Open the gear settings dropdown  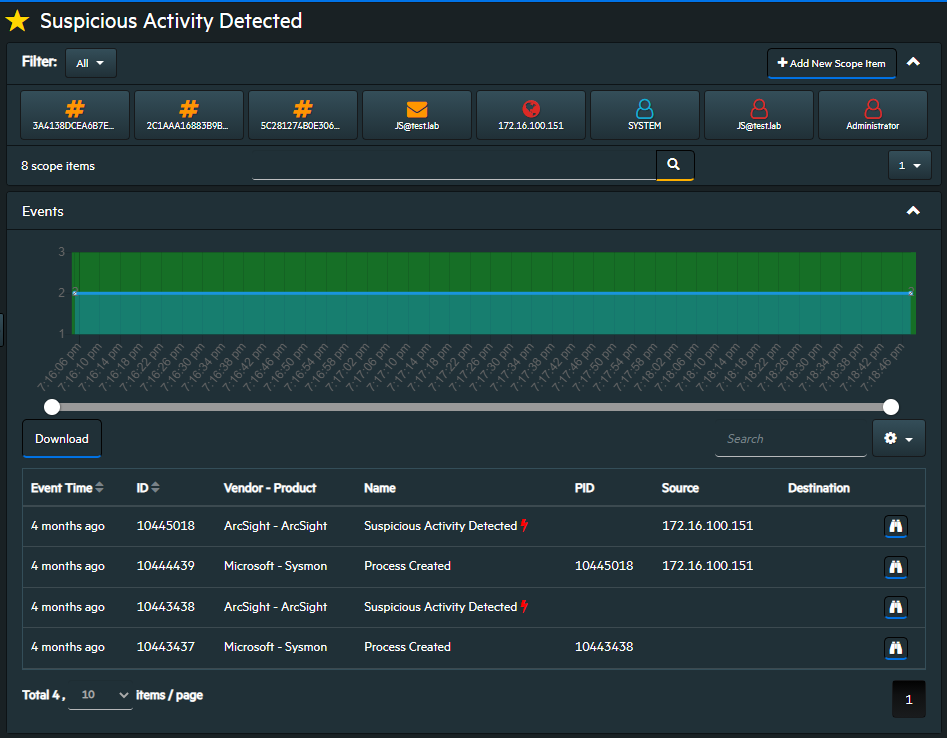click(898, 438)
